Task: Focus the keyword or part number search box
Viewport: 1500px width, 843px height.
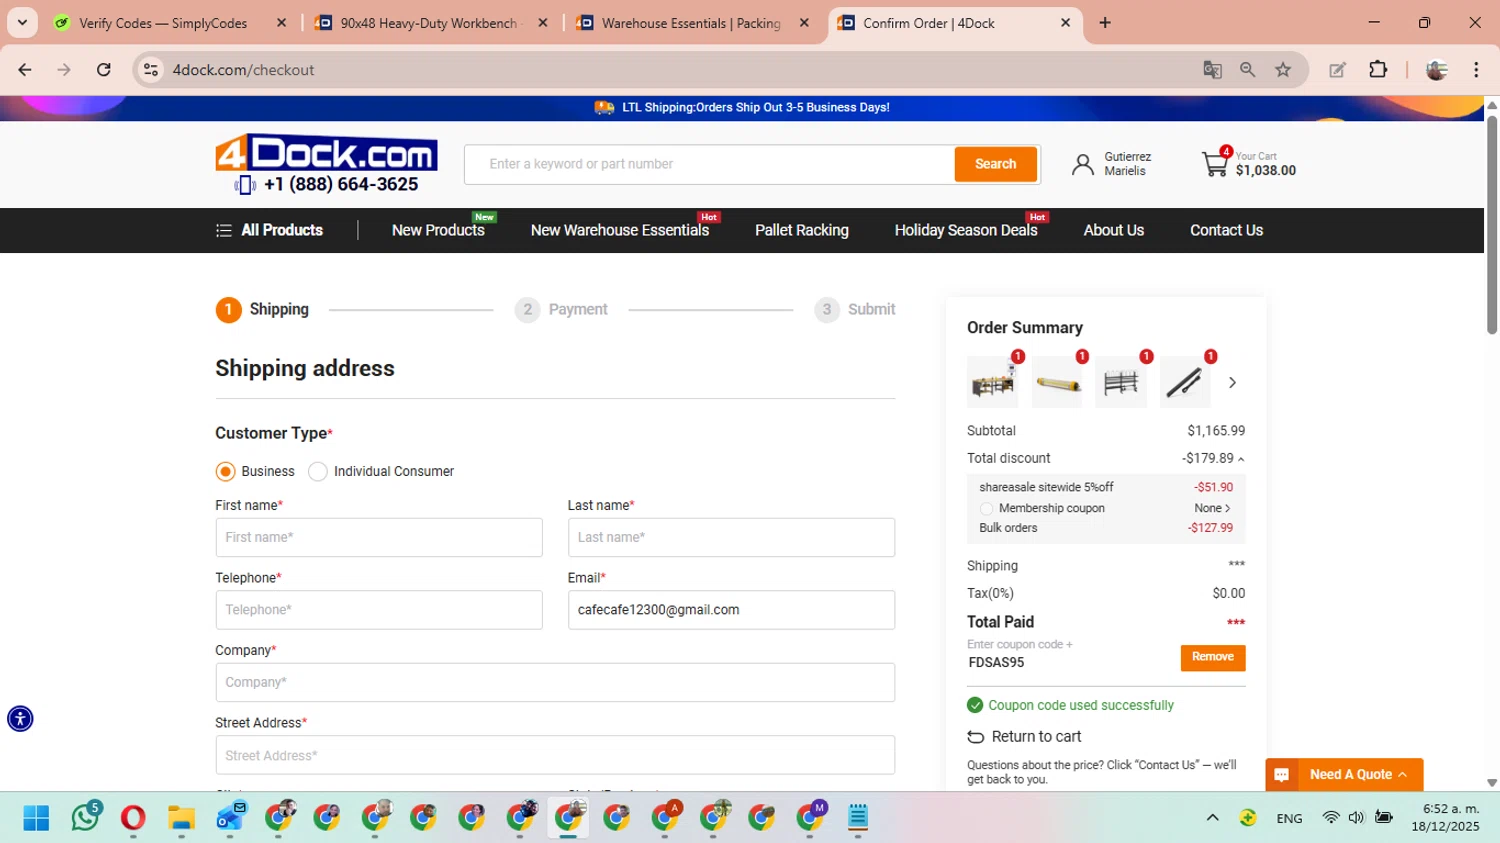Action: 709,164
